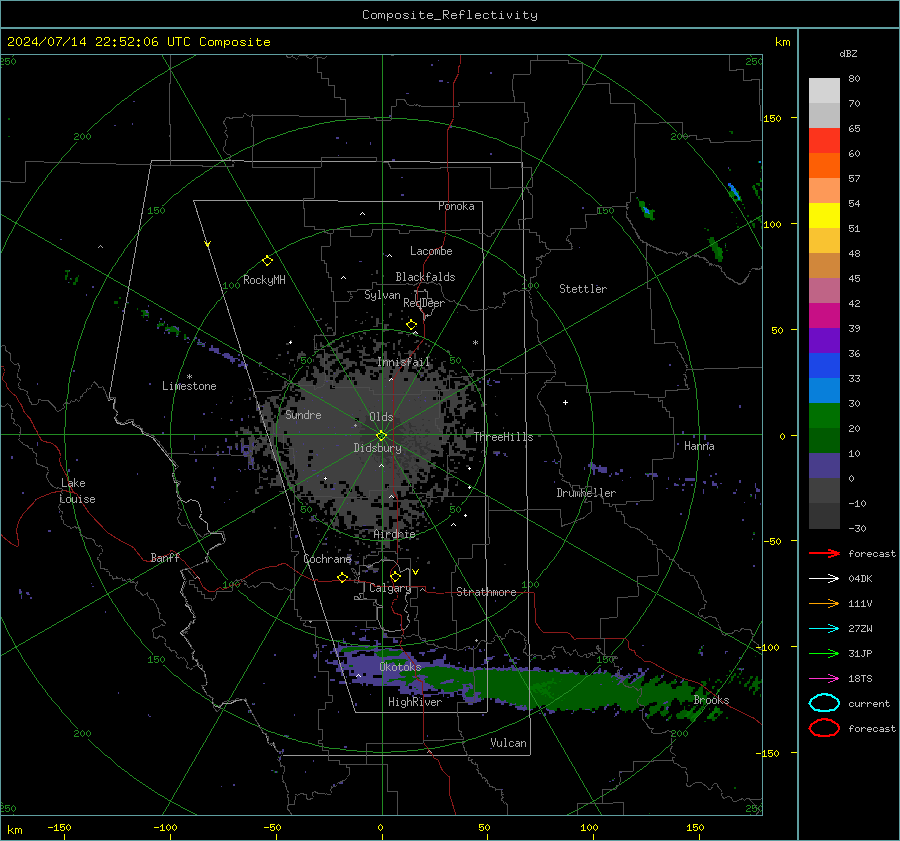Select the green swatch between 30 and 20
Screen dimensions: 900x841
coord(824,416)
